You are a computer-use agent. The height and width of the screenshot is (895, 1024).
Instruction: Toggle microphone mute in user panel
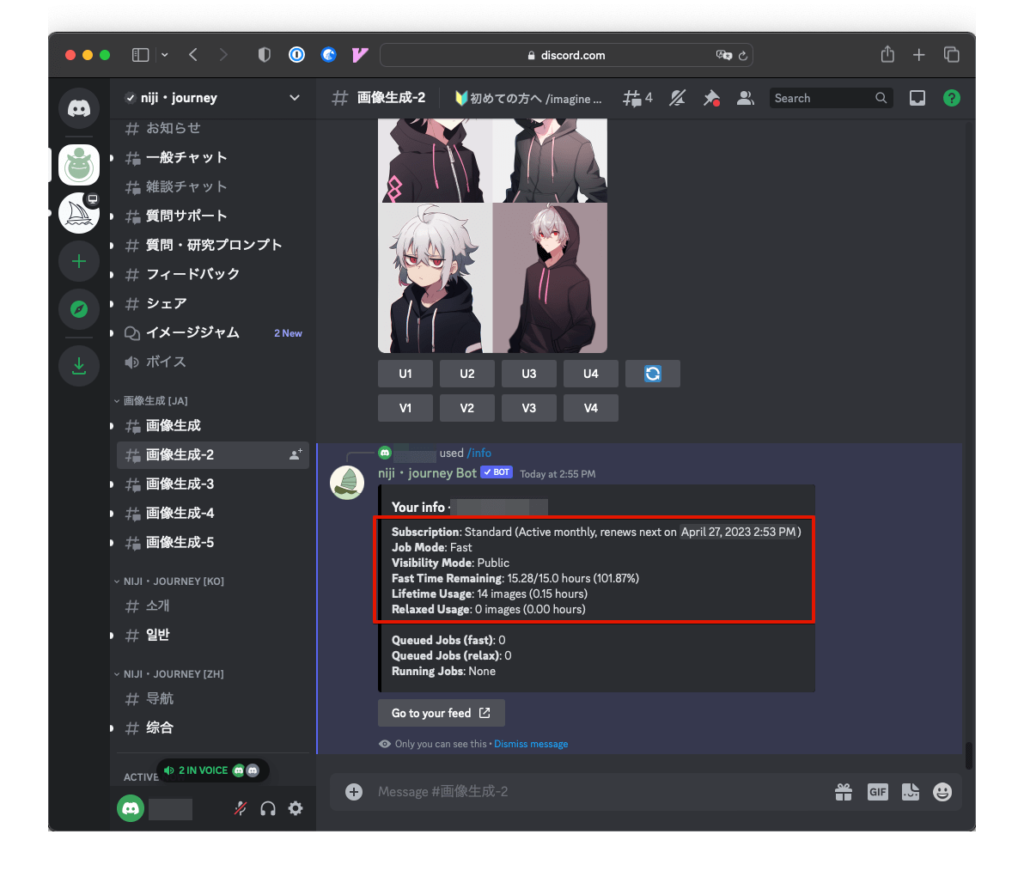click(x=240, y=809)
